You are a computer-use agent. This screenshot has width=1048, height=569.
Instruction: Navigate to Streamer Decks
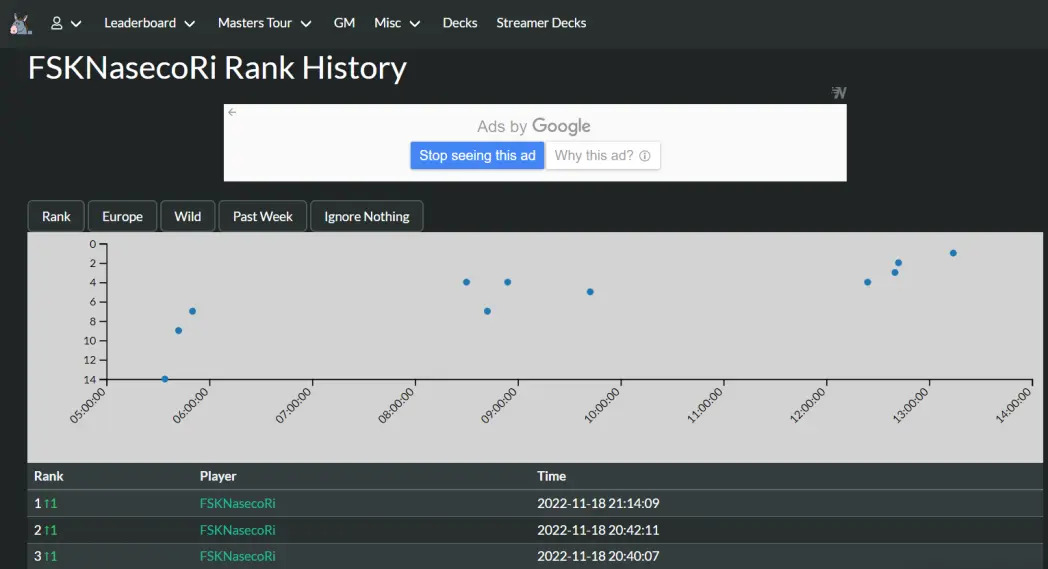[541, 23]
